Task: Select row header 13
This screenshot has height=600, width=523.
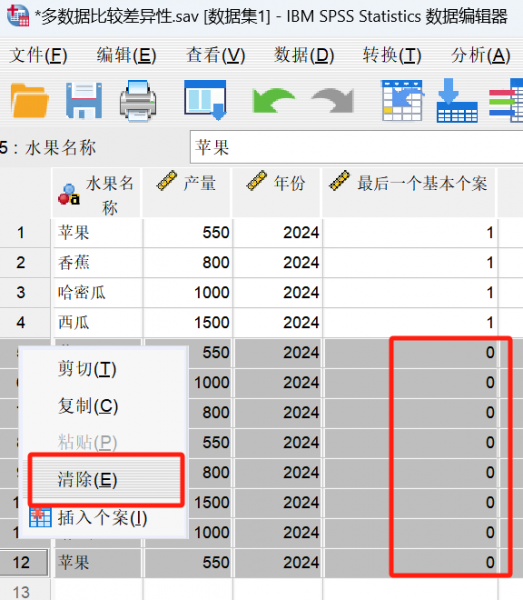Action: 25,590
